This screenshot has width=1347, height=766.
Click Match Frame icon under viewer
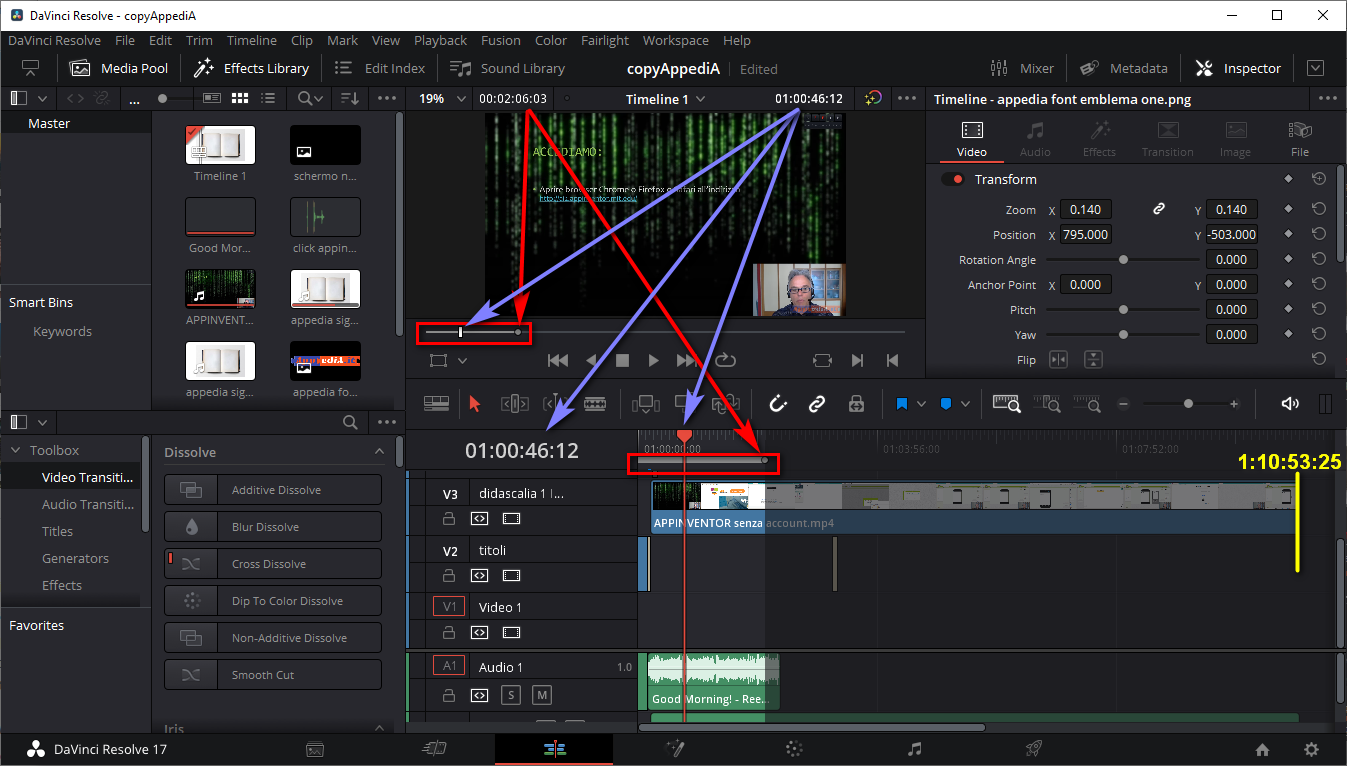click(822, 360)
